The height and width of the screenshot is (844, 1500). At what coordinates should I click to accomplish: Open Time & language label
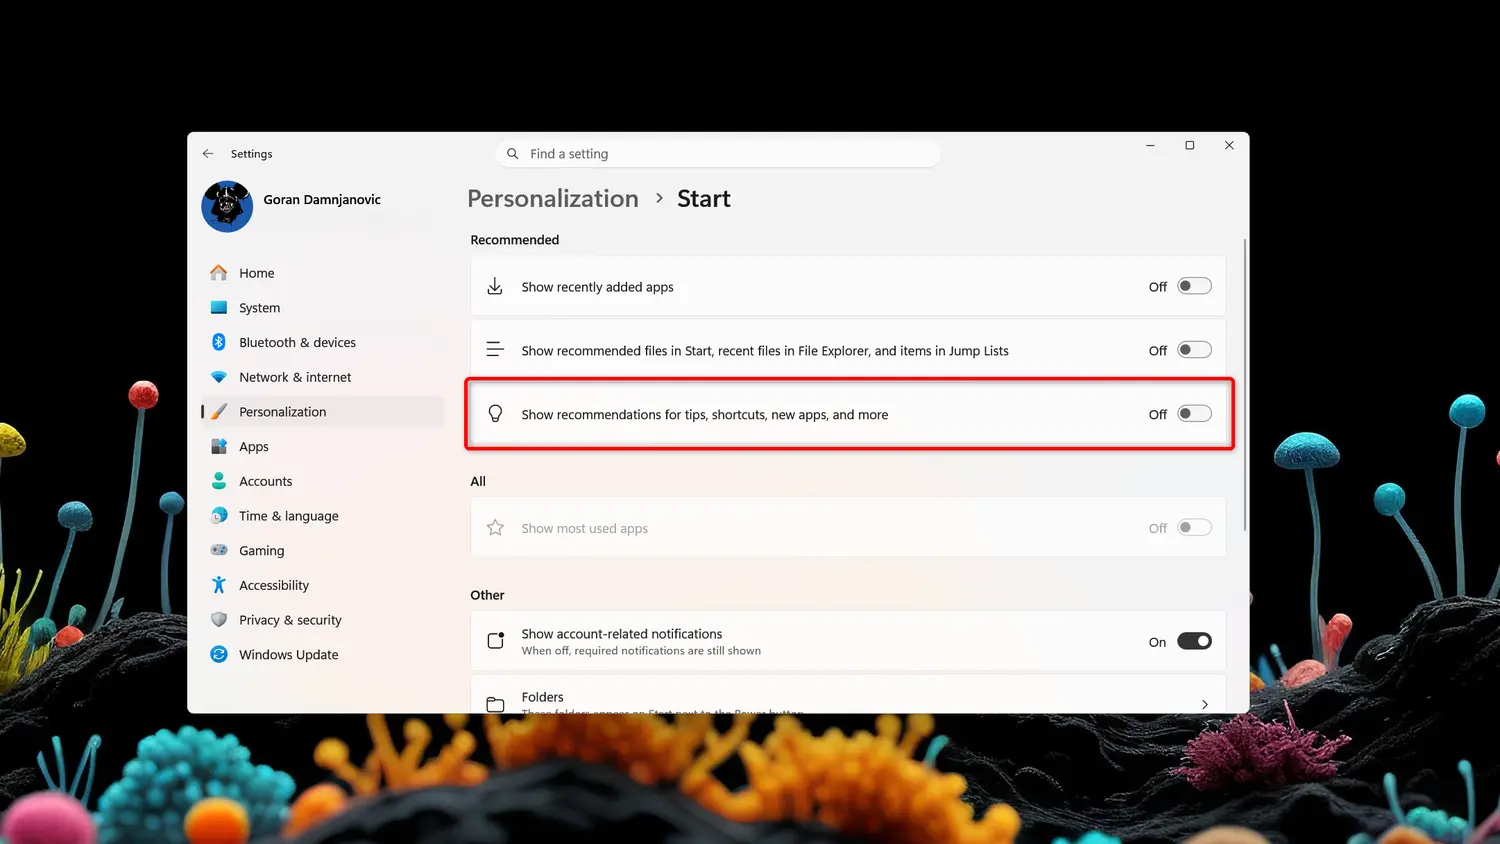click(289, 516)
